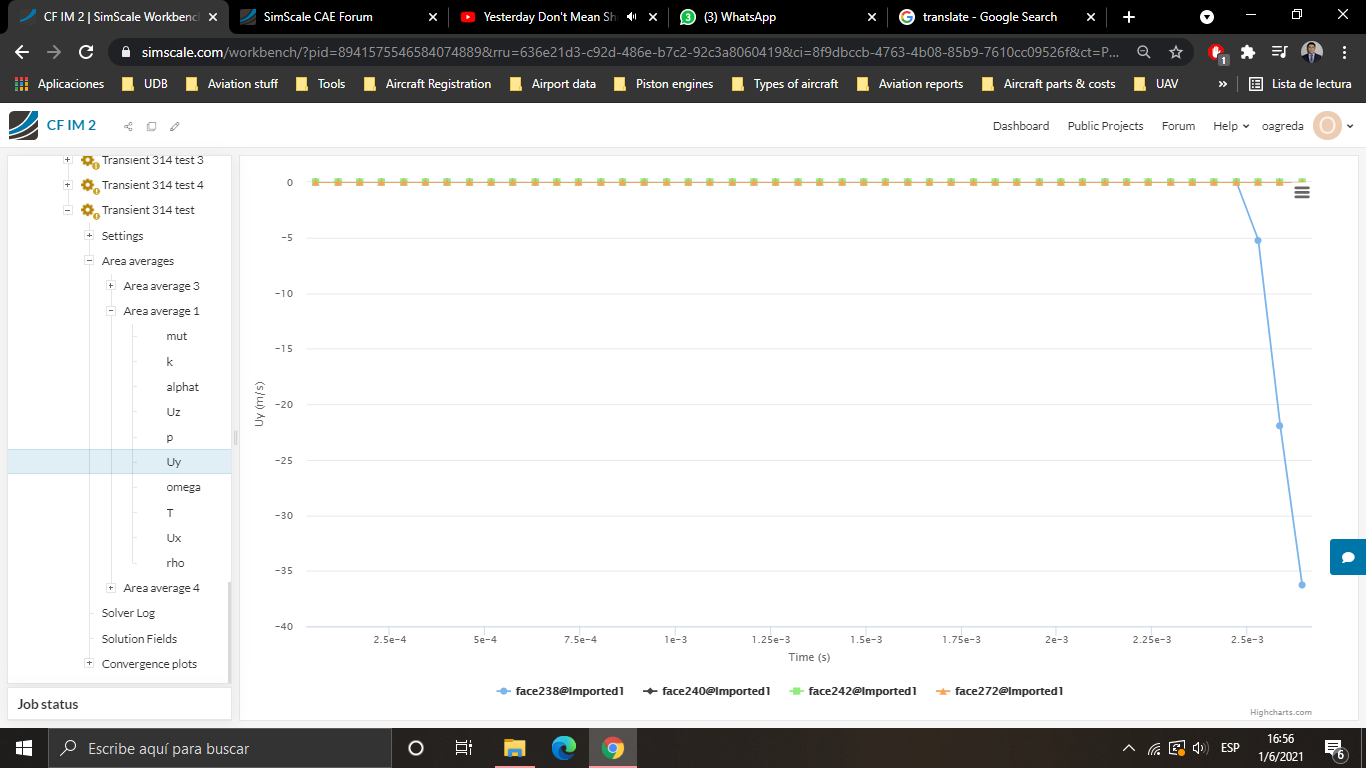Expand the Transient 314 test 4 node
Image resolution: width=1366 pixels, height=768 pixels.
pos(68,185)
